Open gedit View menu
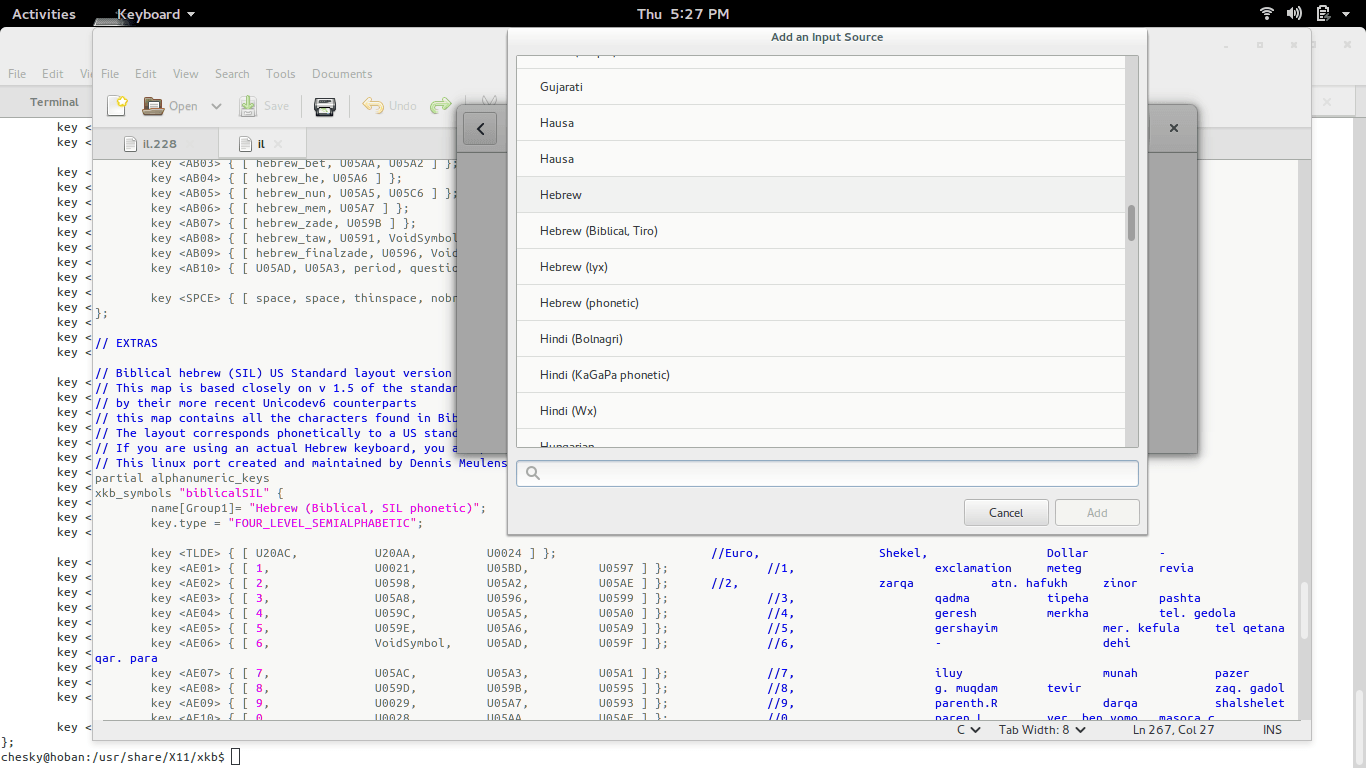Screen dimensions: 1366x768 point(186,74)
